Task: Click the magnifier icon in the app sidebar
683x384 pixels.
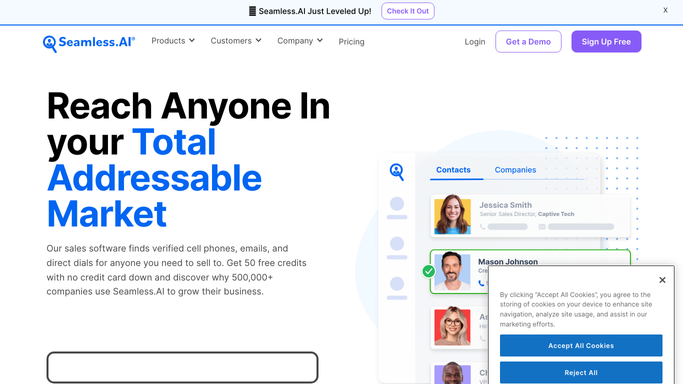Action: 396,172
